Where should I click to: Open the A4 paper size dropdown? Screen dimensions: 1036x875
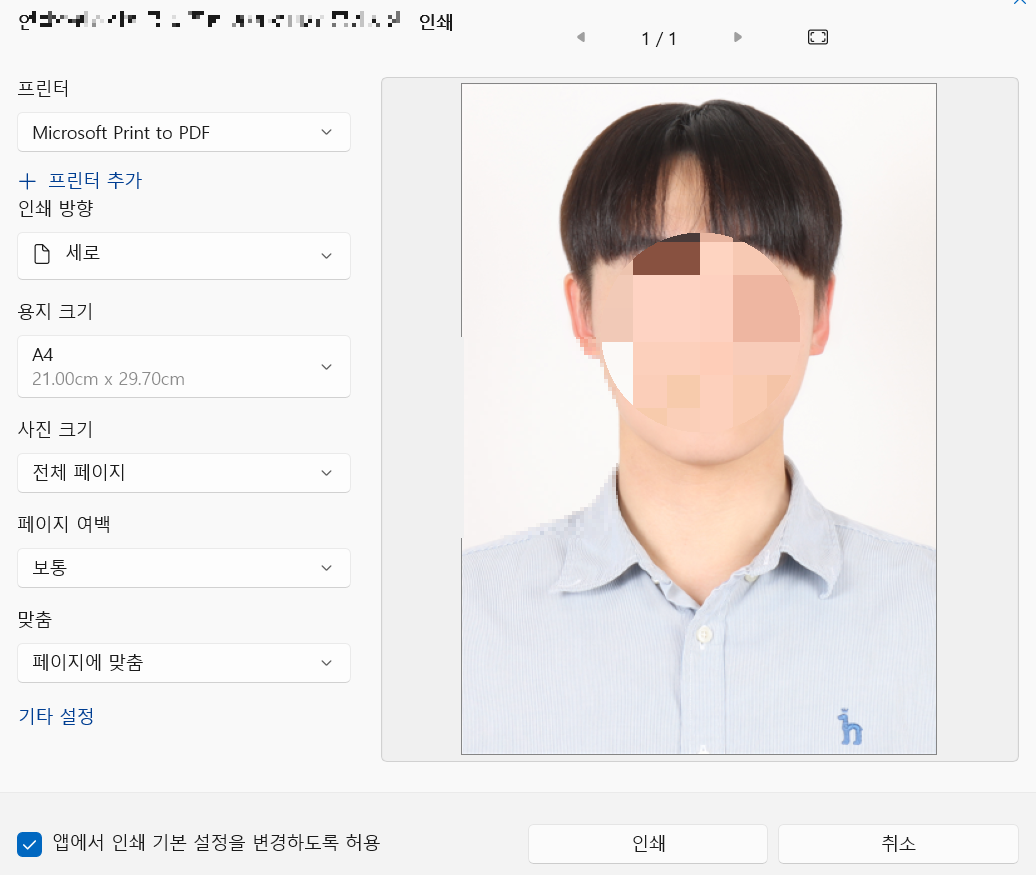coord(184,367)
